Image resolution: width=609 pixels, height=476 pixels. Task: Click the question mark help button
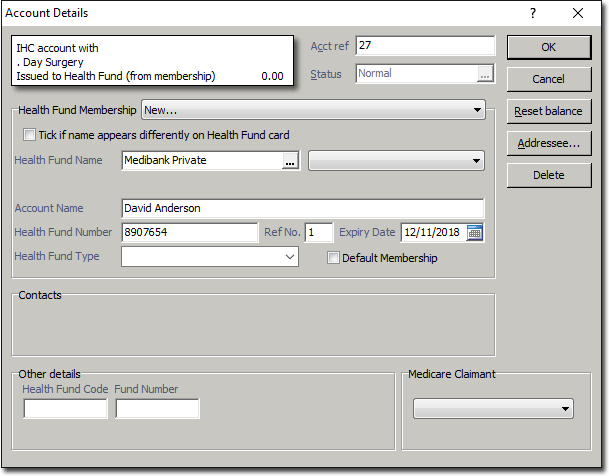click(x=532, y=13)
